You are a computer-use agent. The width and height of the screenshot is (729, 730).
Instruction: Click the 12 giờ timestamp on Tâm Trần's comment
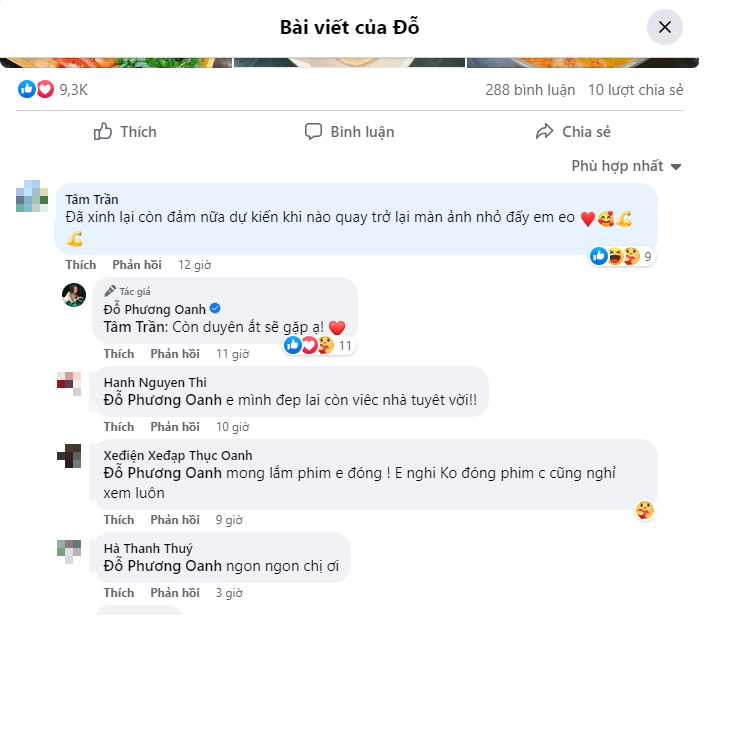pyautogui.click(x=195, y=265)
